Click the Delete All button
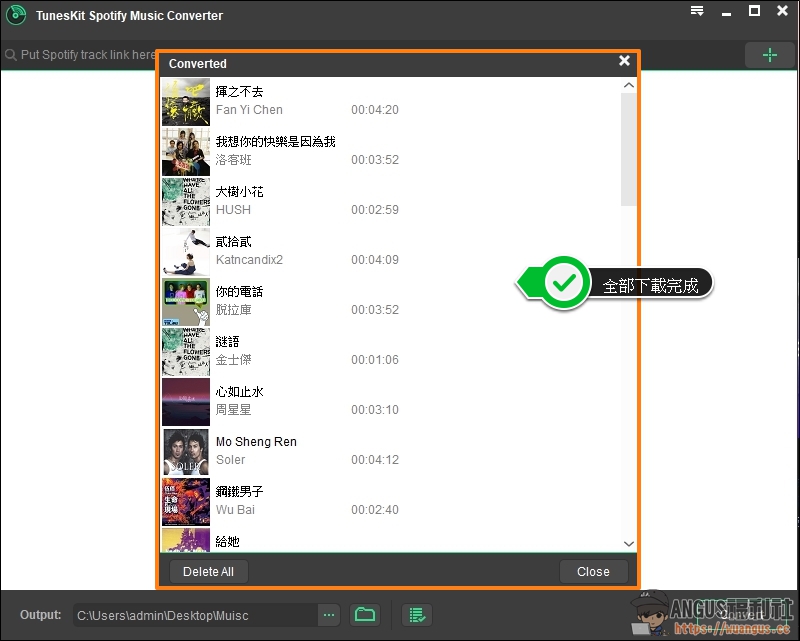Screen dimensions: 800x641 coord(208,572)
